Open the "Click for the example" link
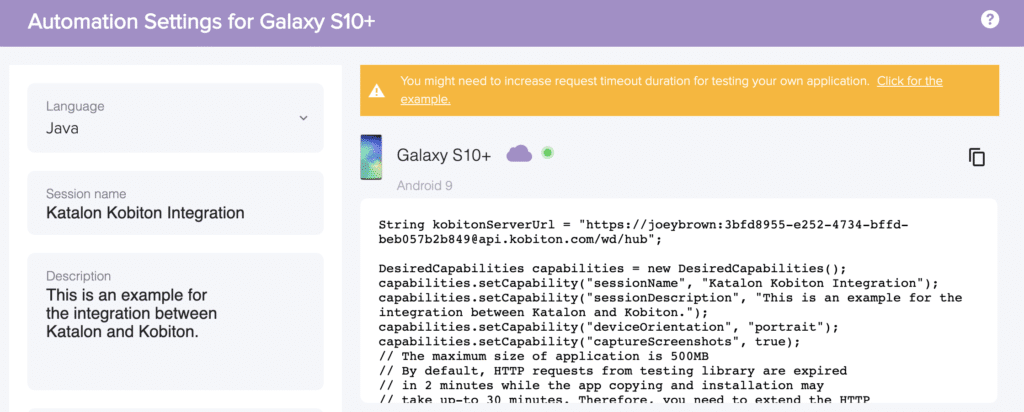 pyautogui.click(x=909, y=81)
